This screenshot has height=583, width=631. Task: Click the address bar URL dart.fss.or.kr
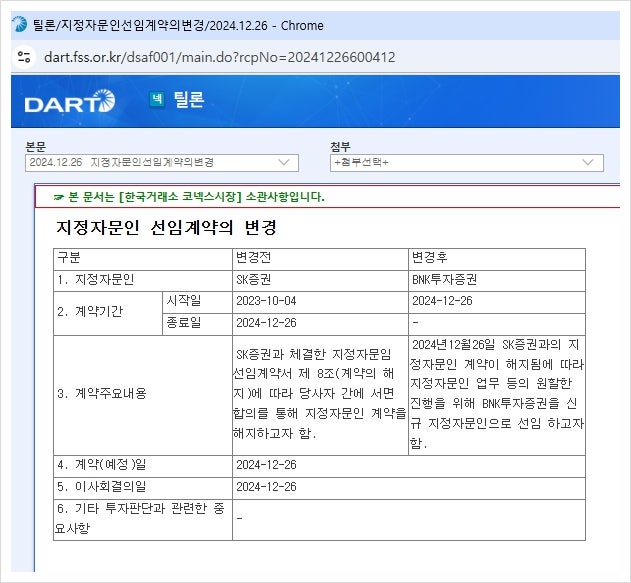(x=219, y=57)
